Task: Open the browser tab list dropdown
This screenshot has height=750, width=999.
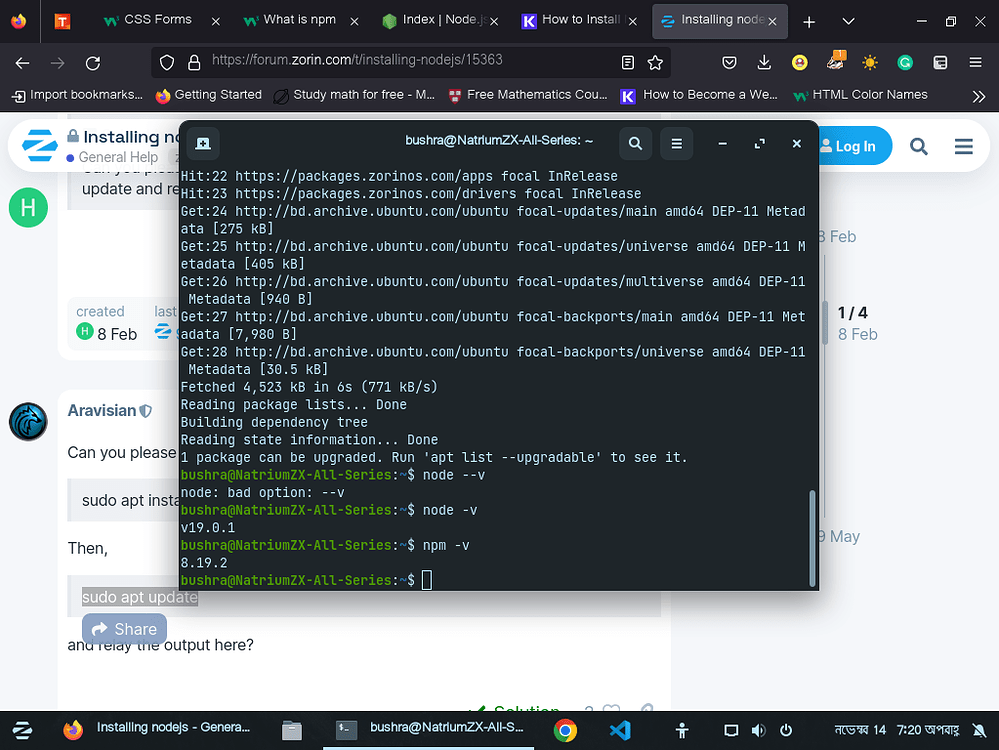Action: coord(847,20)
